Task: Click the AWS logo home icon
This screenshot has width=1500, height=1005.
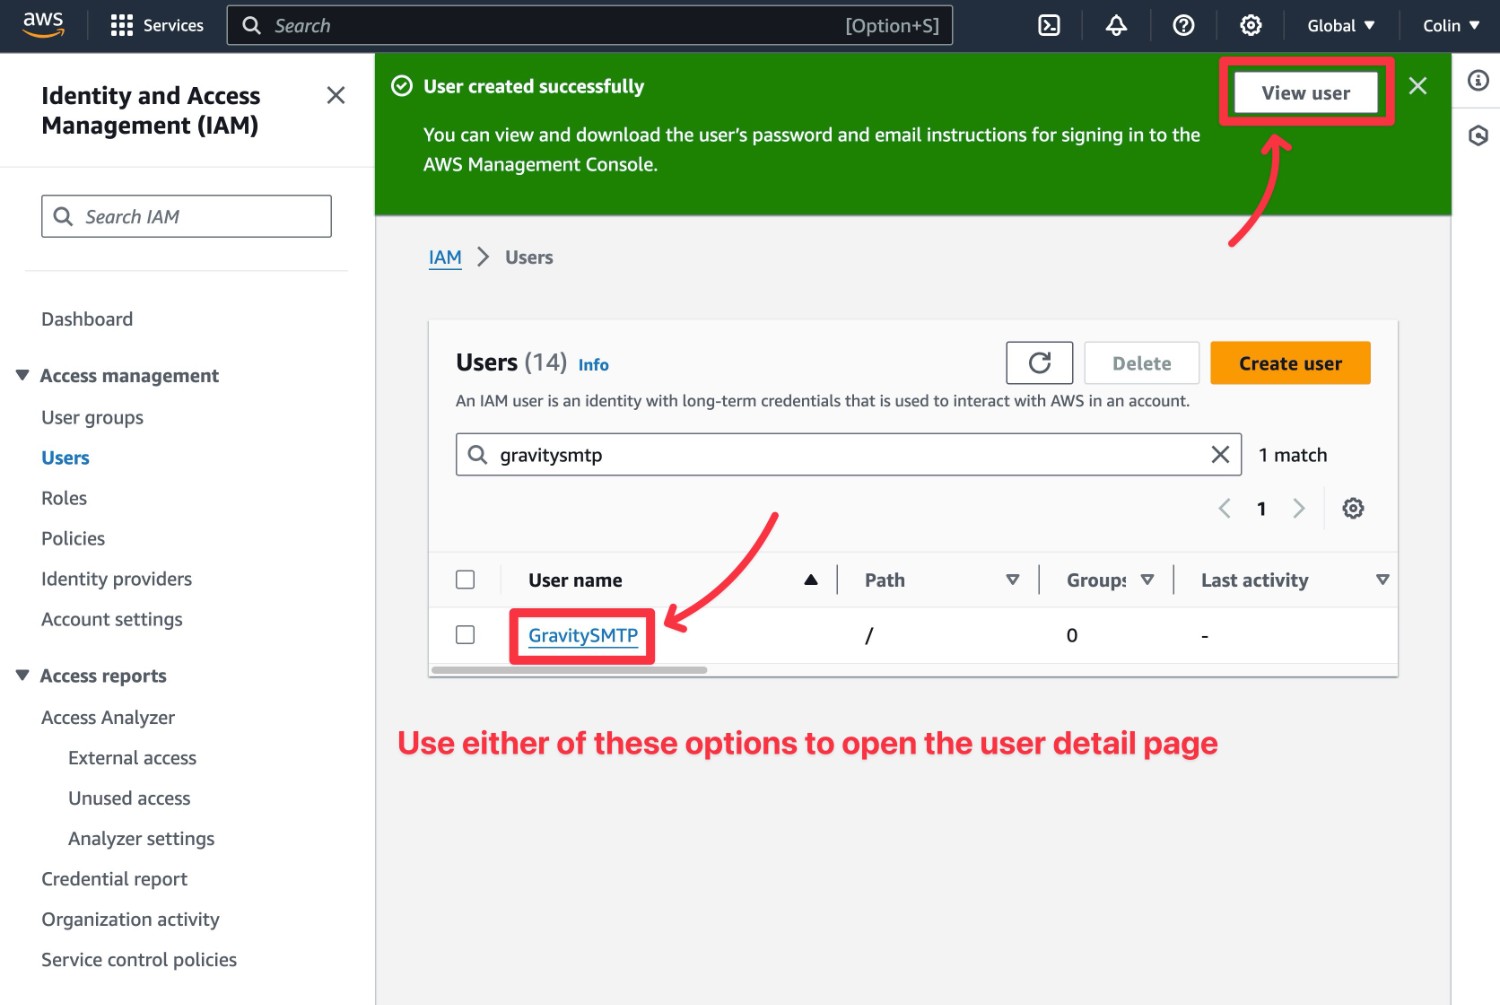Action: point(43,25)
